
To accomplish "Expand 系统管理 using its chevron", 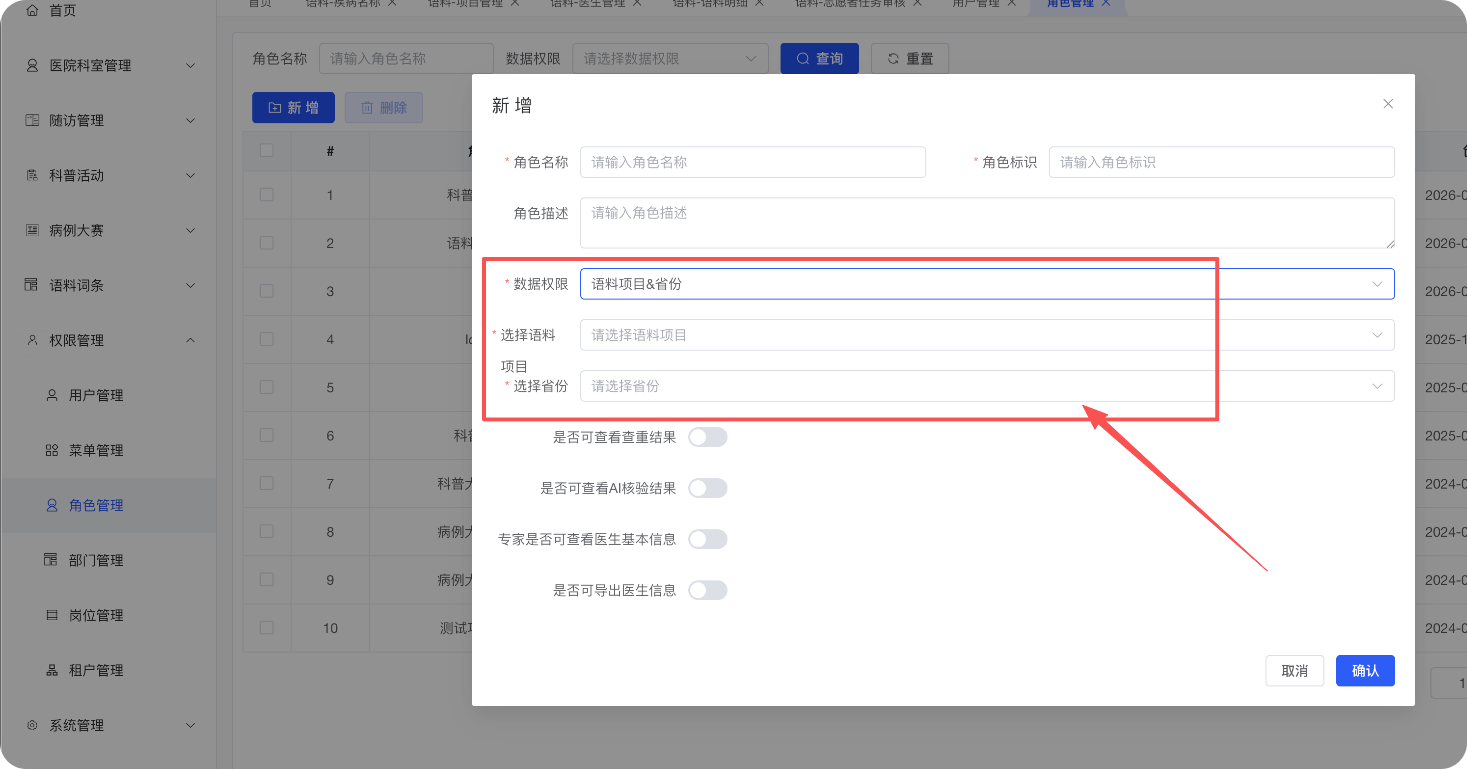I will click(191, 725).
